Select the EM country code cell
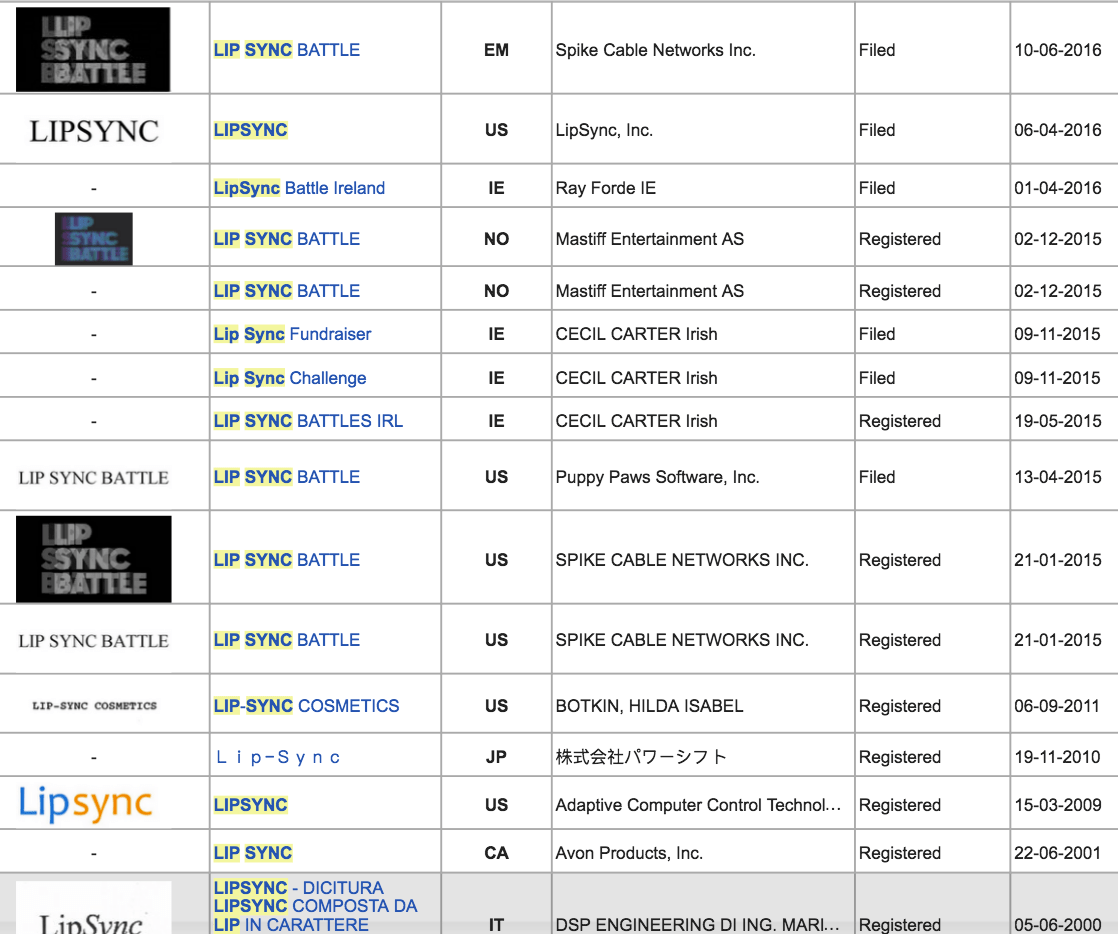The height and width of the screenshot is (934, 1118). [x=496, y=50]
